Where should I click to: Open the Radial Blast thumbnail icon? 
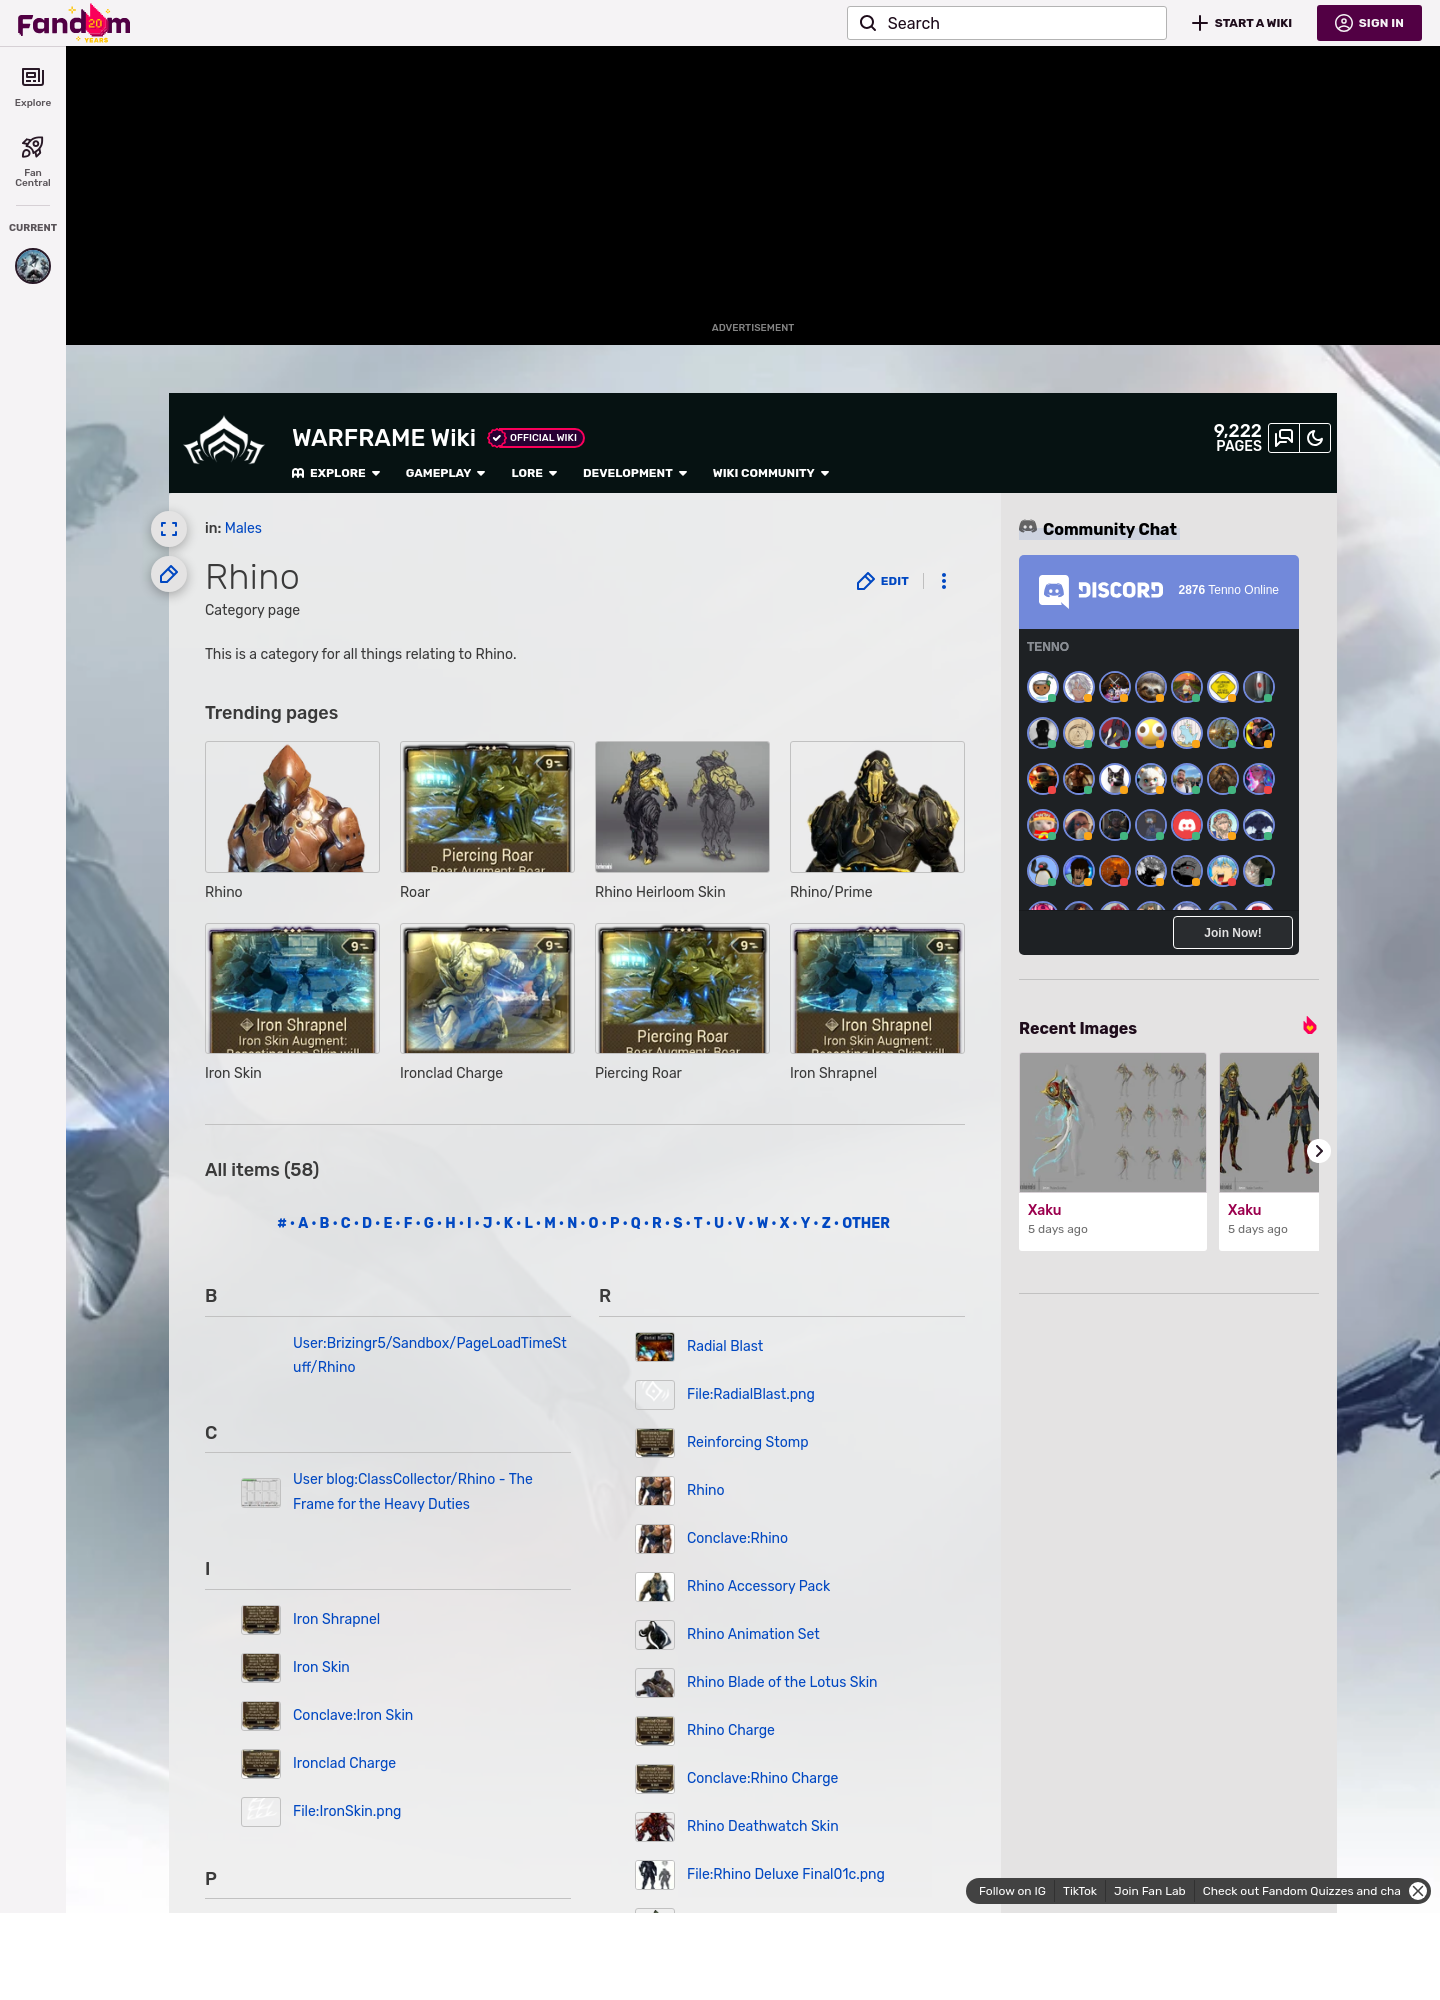point(655,1346)
